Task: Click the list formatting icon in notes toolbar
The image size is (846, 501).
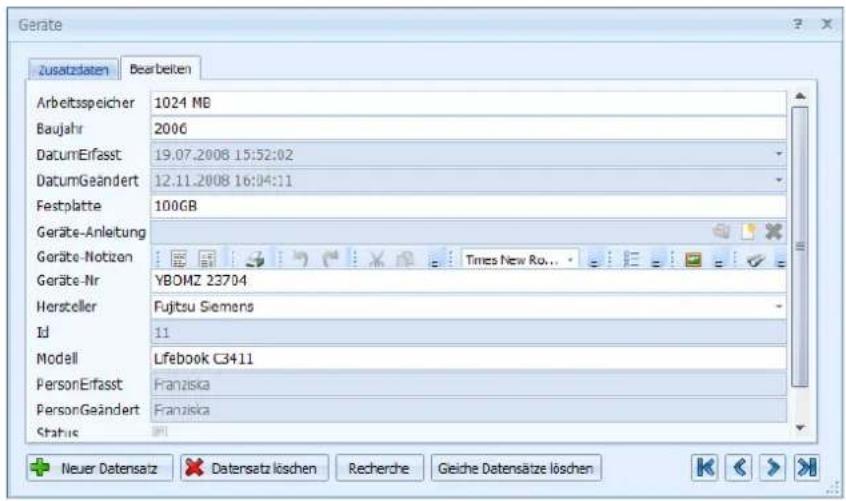Action: (x=631, y=259)
